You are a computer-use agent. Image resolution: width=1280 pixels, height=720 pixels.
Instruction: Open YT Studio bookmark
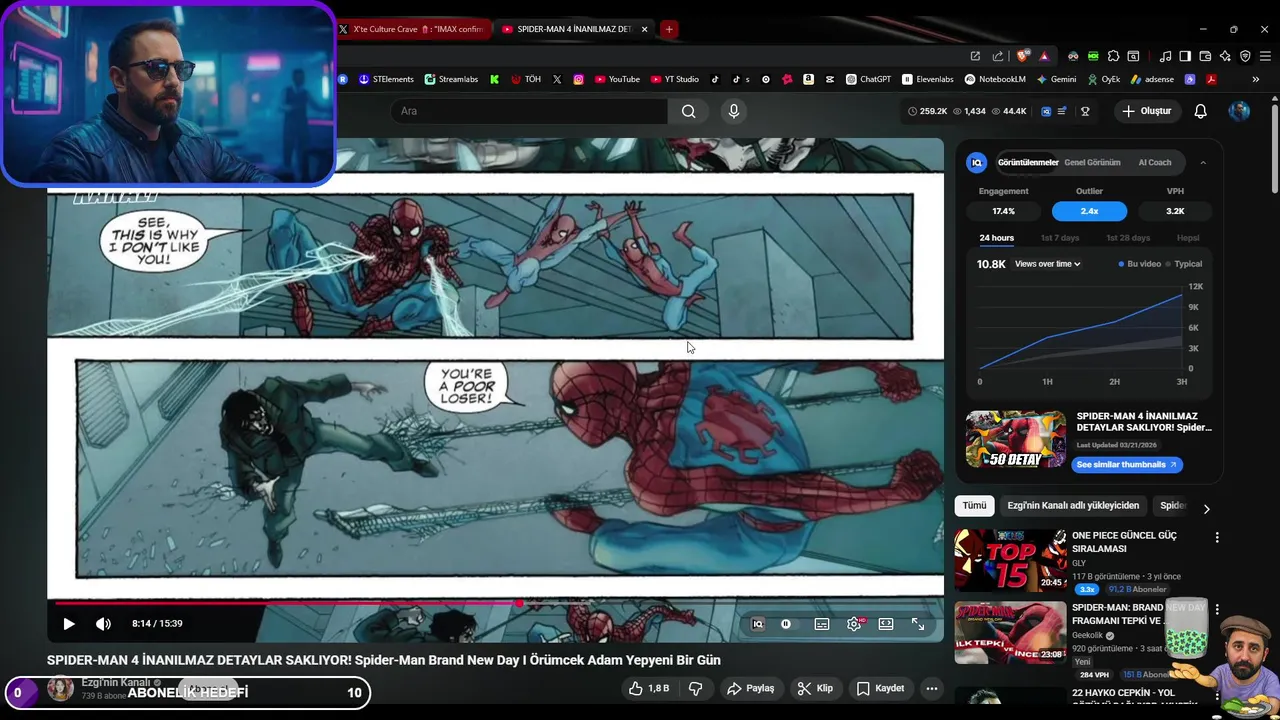click(x=675, y=79)
